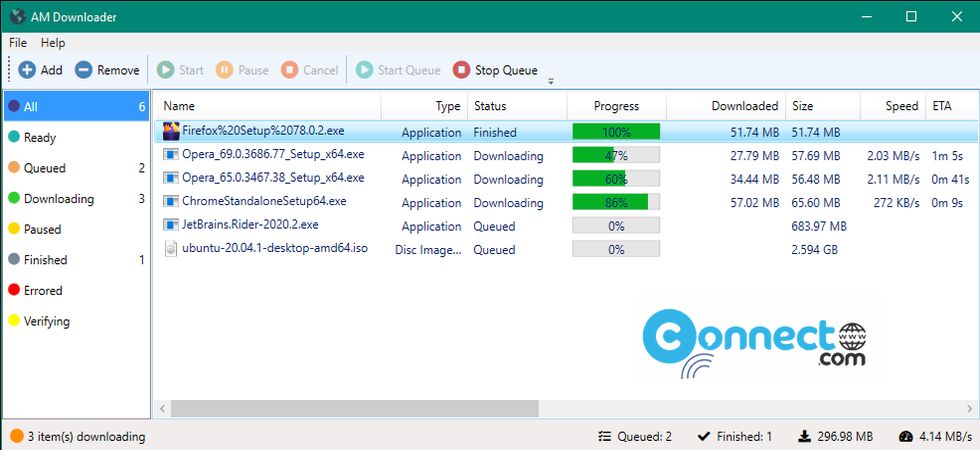Select ChromeStandaloneSetup64.exe file name
This screenshot has height=450, width=980.
[x=264, y=201]
